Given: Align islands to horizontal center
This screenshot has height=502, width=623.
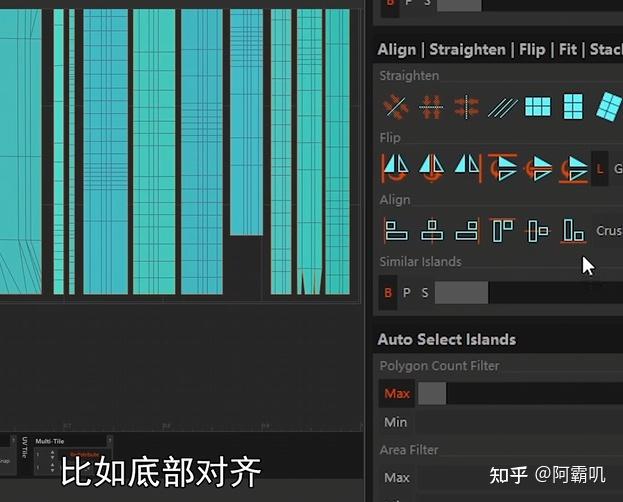Looking at the screenshot, I should (432, 231).
